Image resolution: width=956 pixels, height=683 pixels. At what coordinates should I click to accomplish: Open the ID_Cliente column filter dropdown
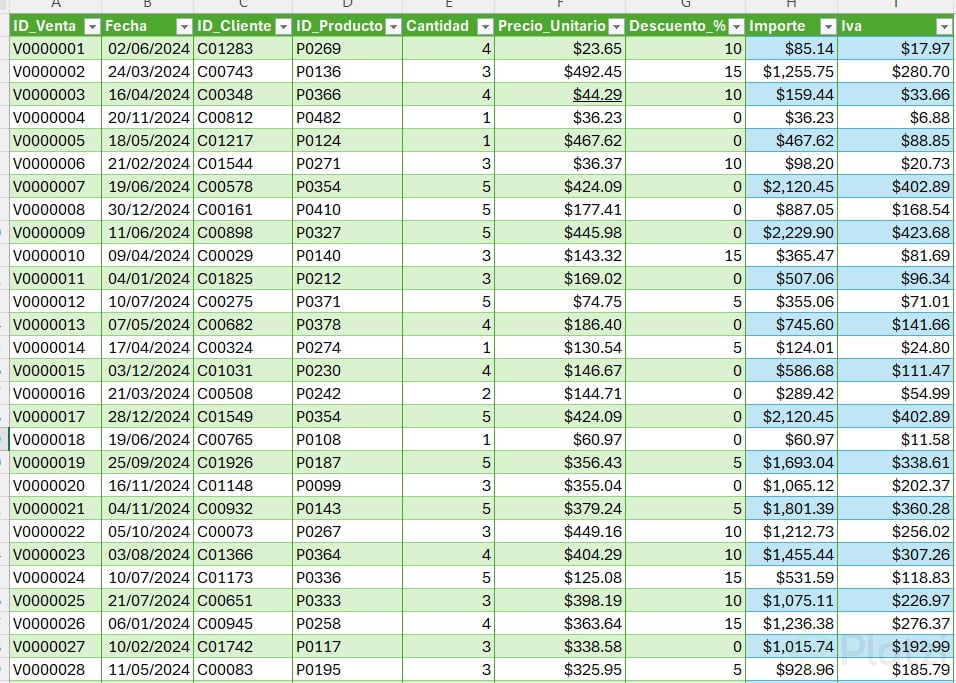284,26
